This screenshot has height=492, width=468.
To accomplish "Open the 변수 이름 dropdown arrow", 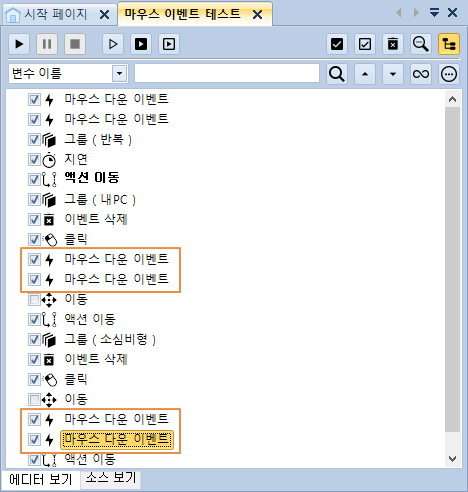I will pos(119,73).
